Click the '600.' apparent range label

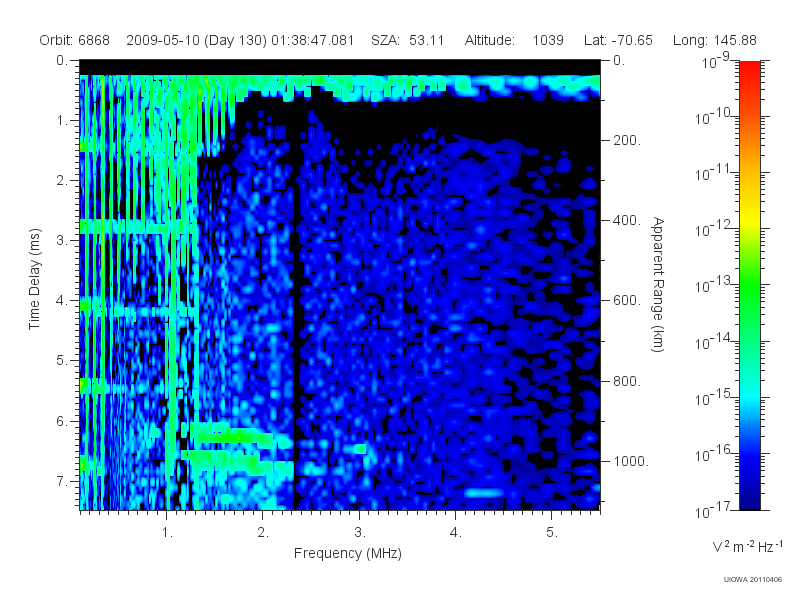pos(627,301)
